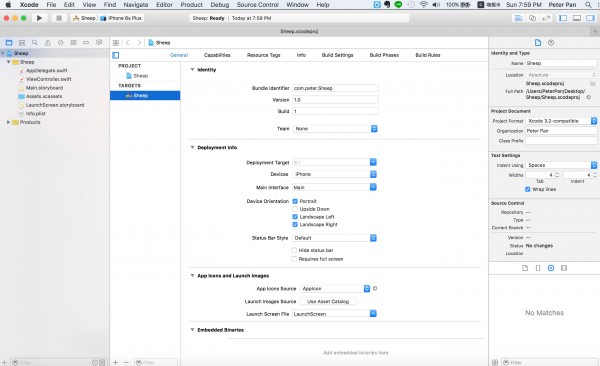Image resolution: width=600 pixels, height=366 pixels.
Task: Open the Devices dropdown
Action: pos(334,174)
